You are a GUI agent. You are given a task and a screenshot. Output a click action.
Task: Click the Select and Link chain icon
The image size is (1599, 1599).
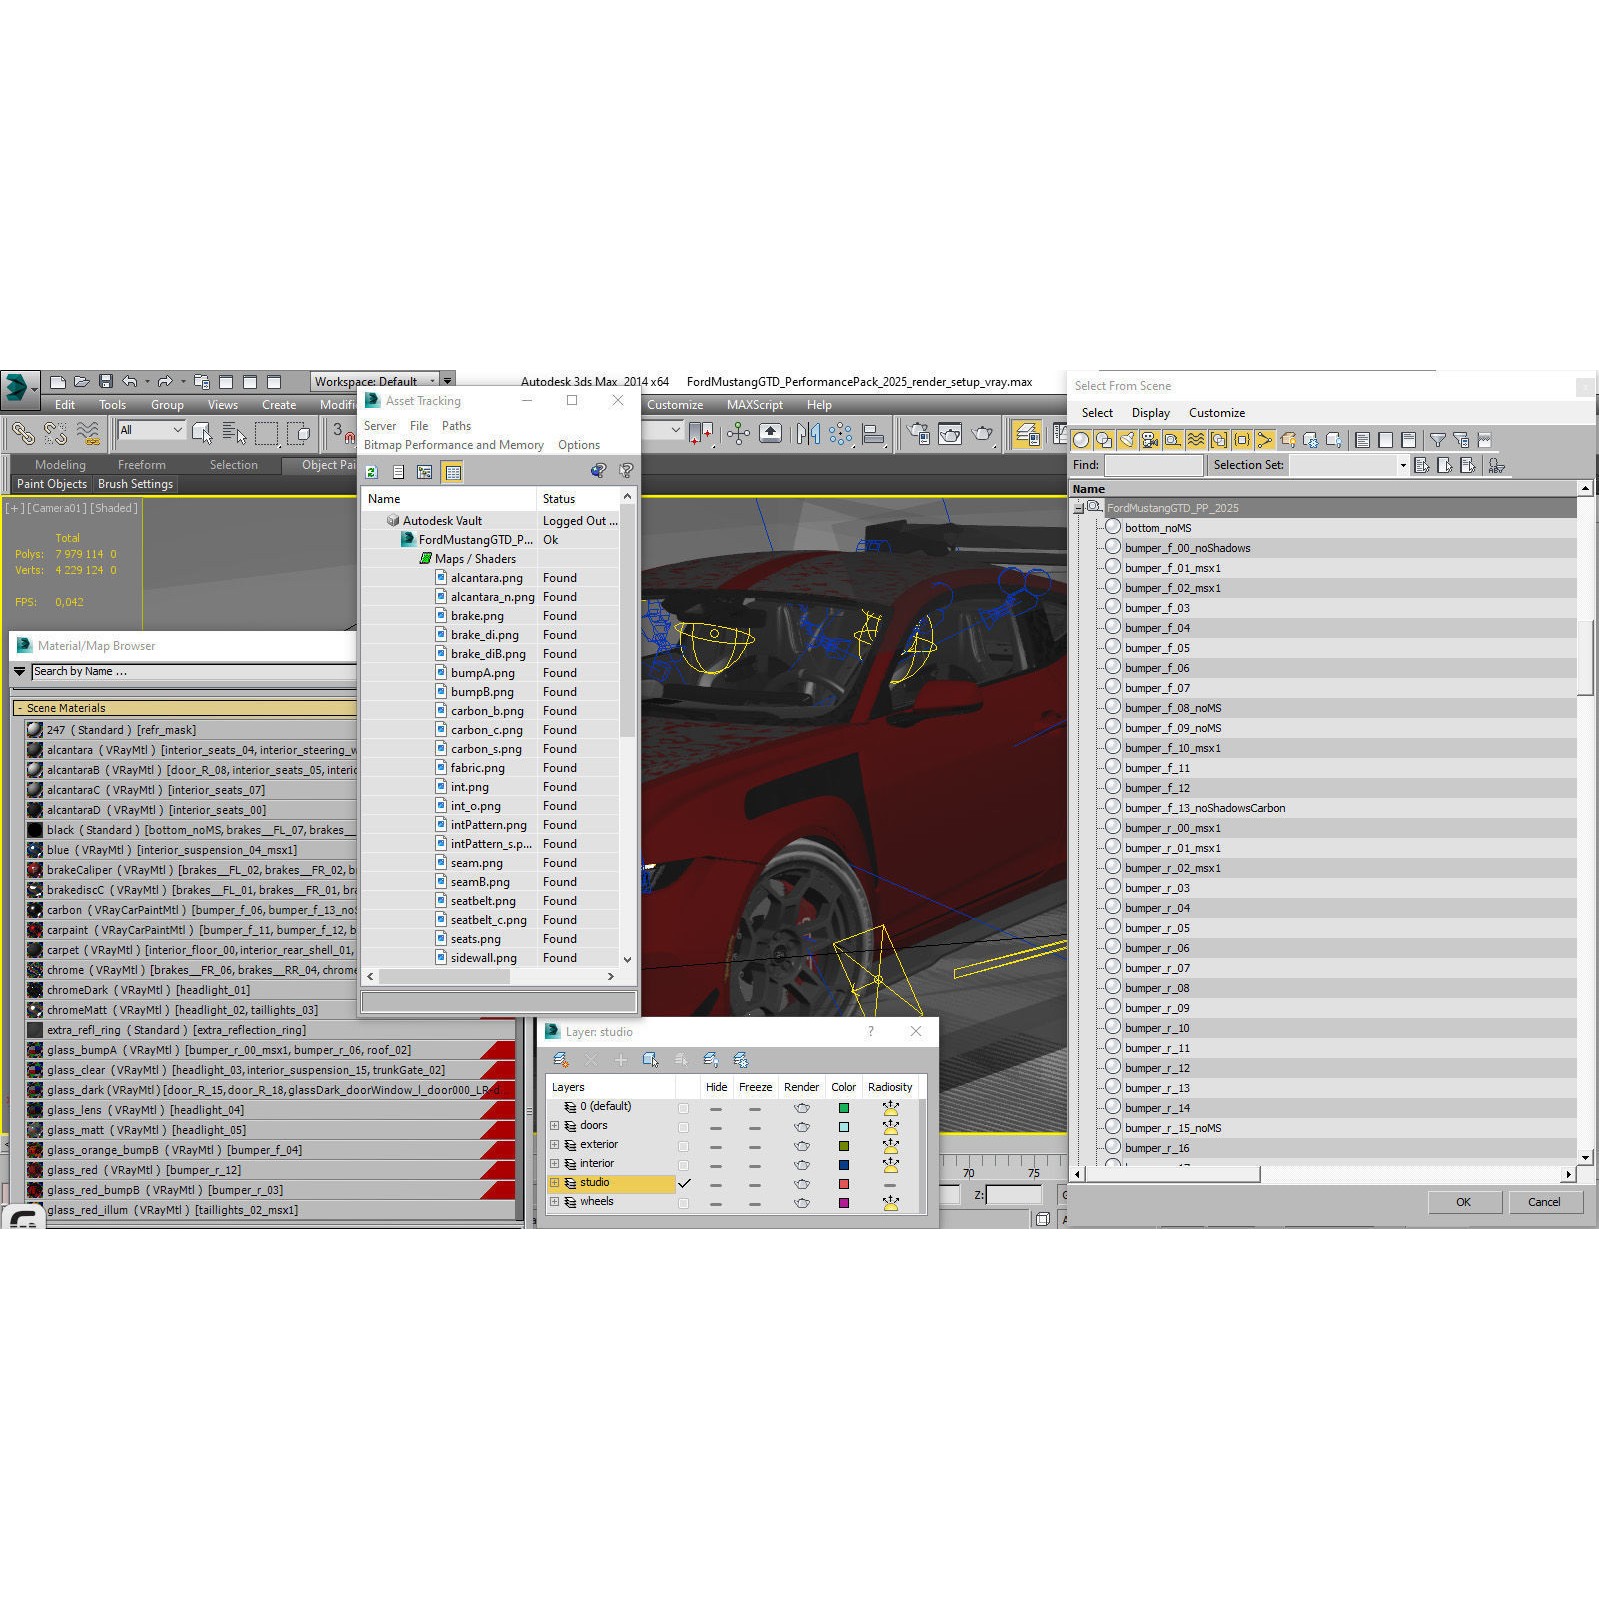(x=23, y=433)
